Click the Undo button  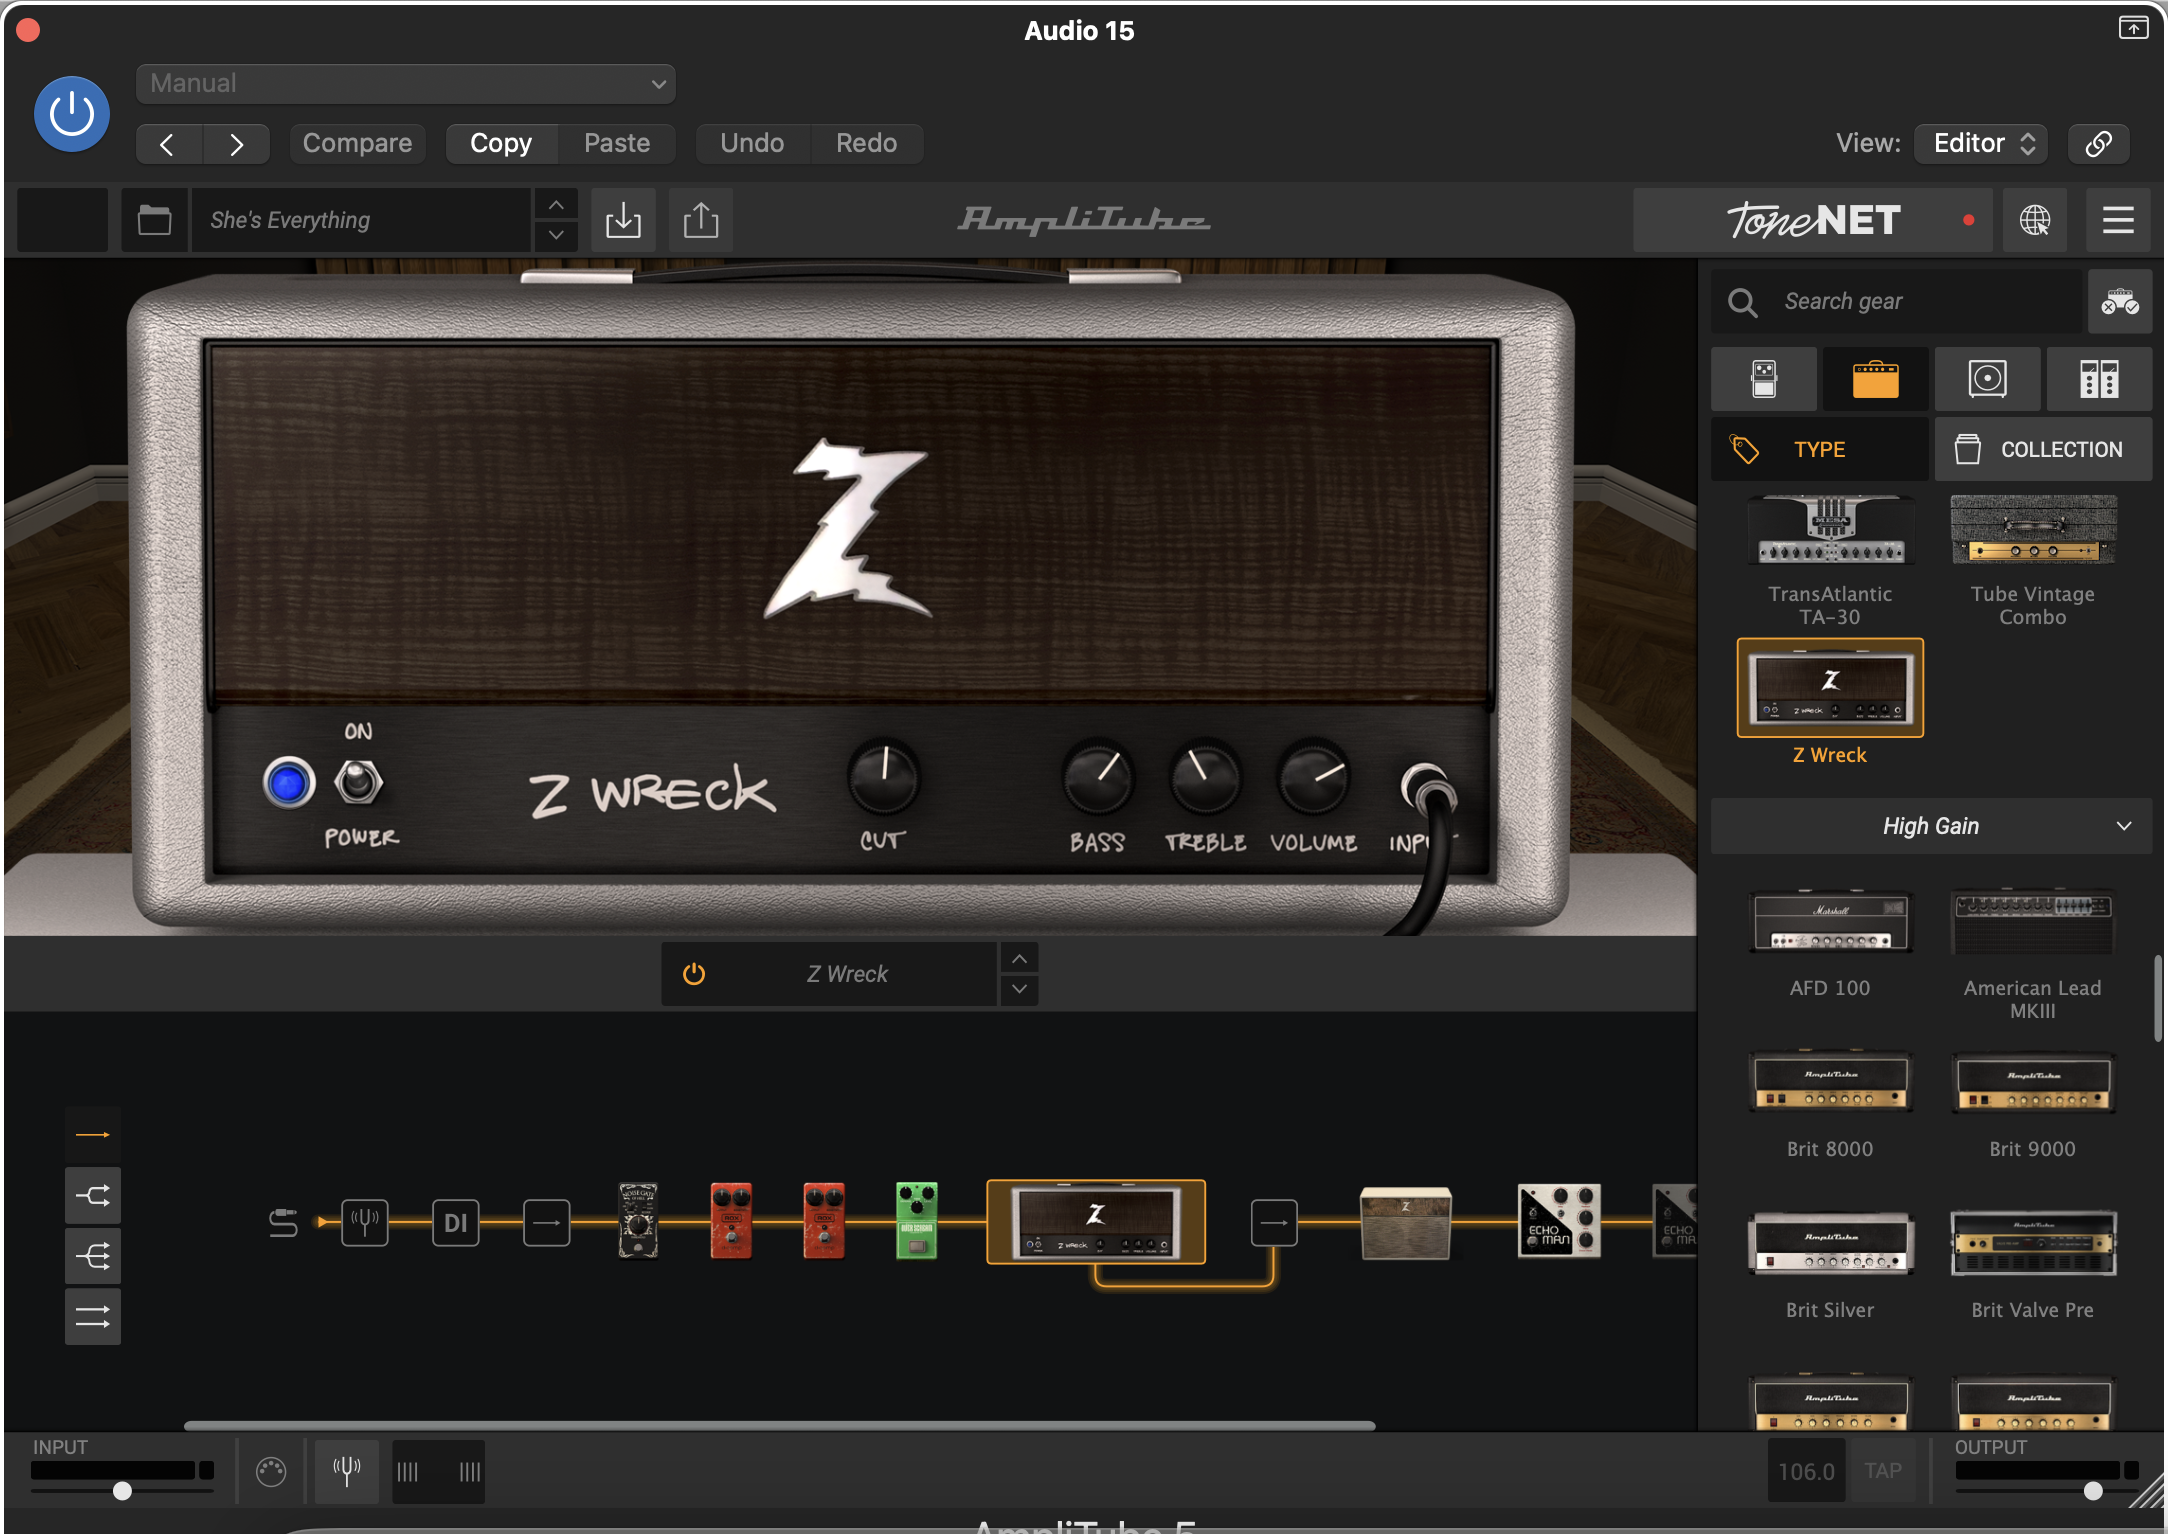[752, 143]
